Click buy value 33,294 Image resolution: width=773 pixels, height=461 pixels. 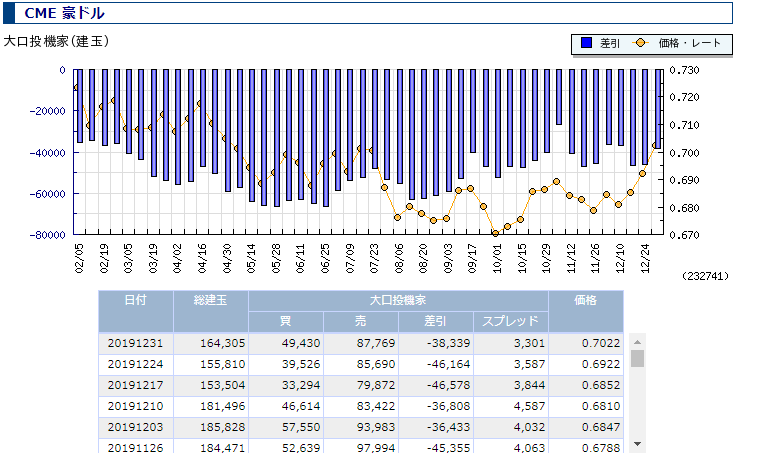301,385
